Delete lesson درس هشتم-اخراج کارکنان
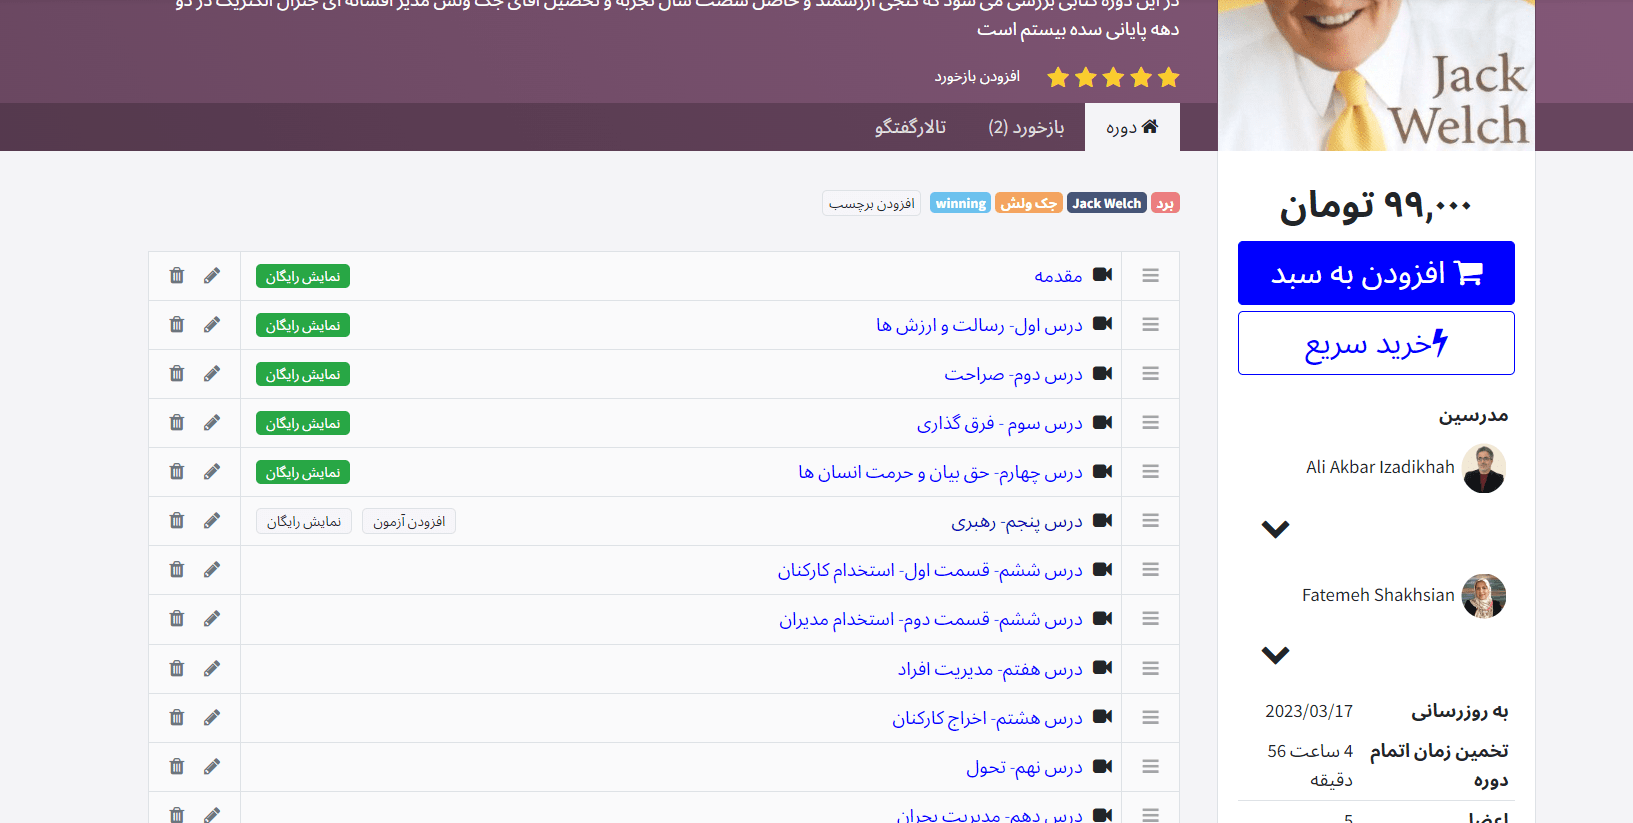Viewport: 1633px width, 823px height. pyautogui.click(x=177, y=717)
